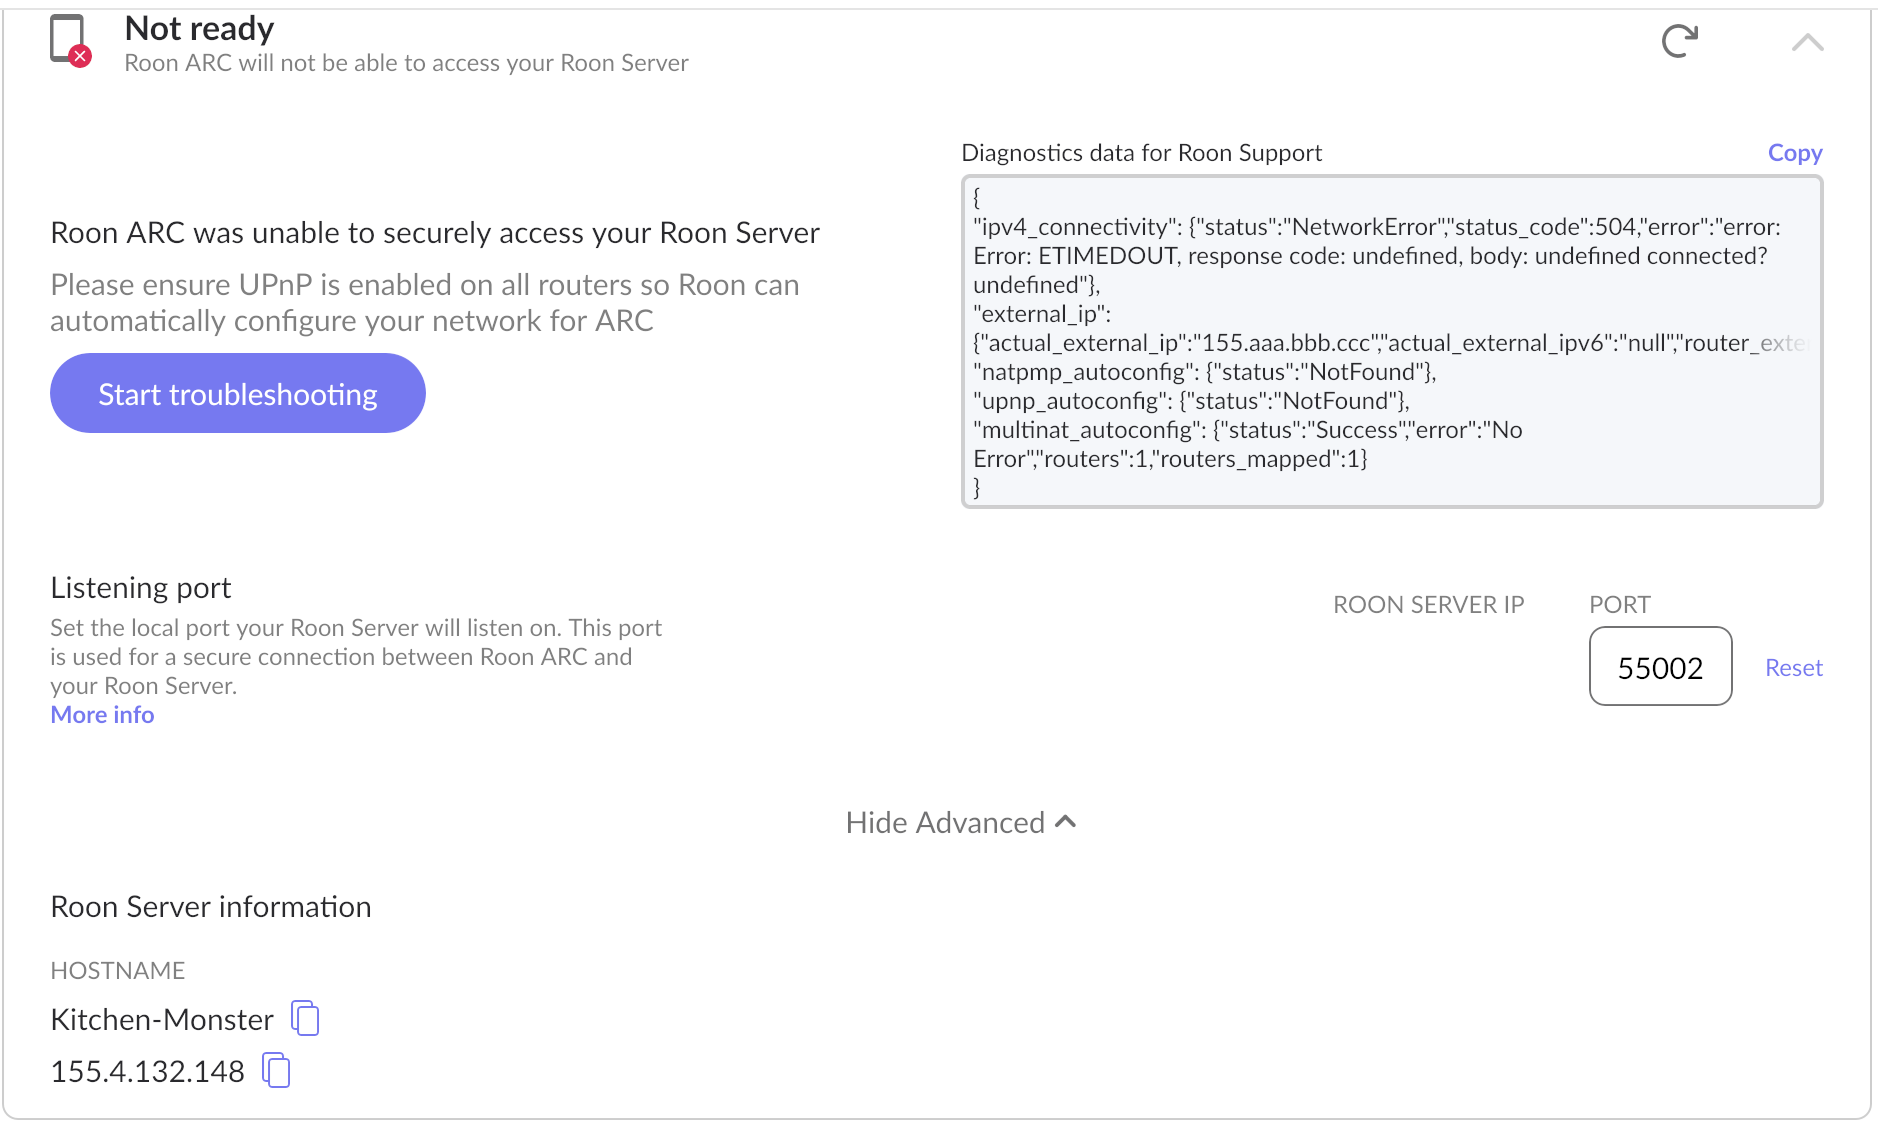Collapse the Not ready section with the chevron
The image size is (1878, 1124).
(x=1806, y=42)
